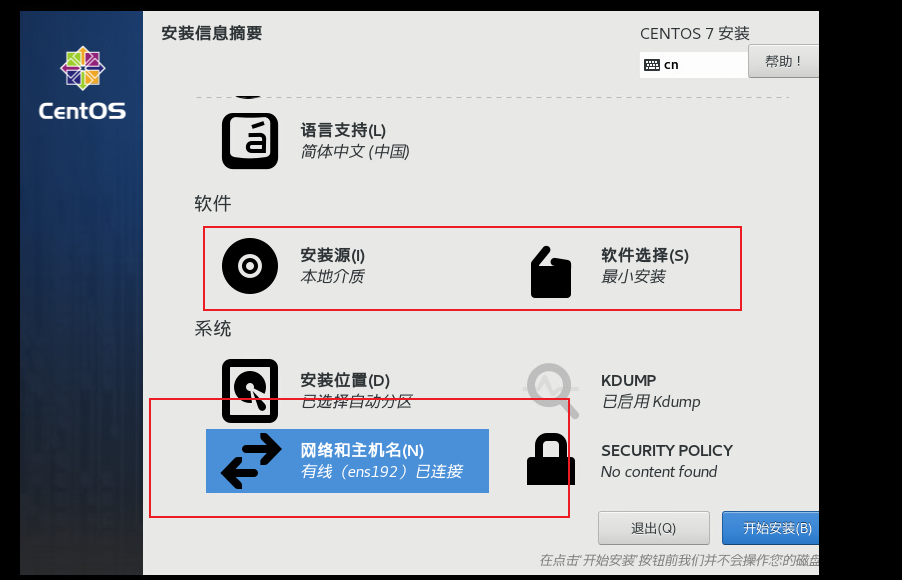Click the Network & Hostname arrows icon
902x580 pixels.
[x=251, y=461]
